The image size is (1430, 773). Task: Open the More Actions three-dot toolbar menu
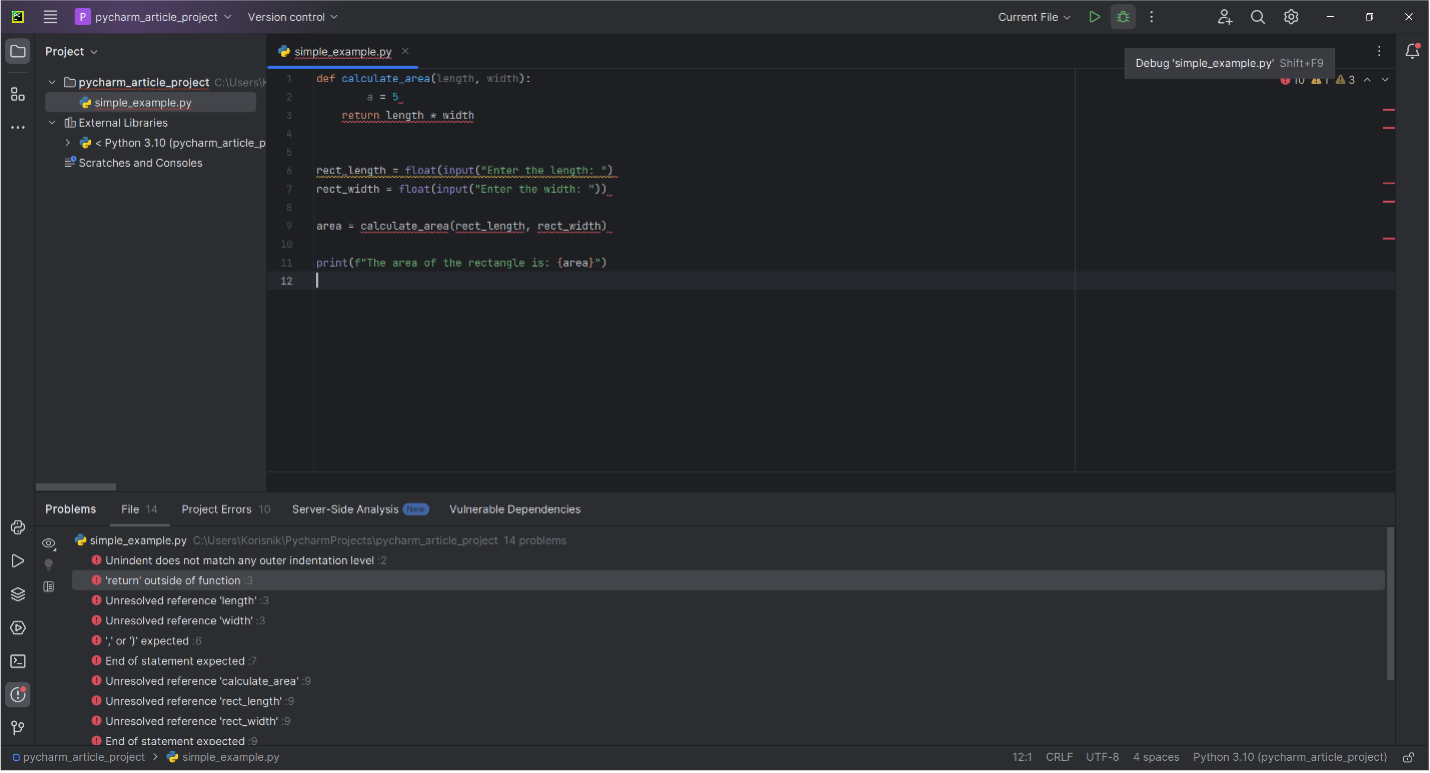(1151, 17)
